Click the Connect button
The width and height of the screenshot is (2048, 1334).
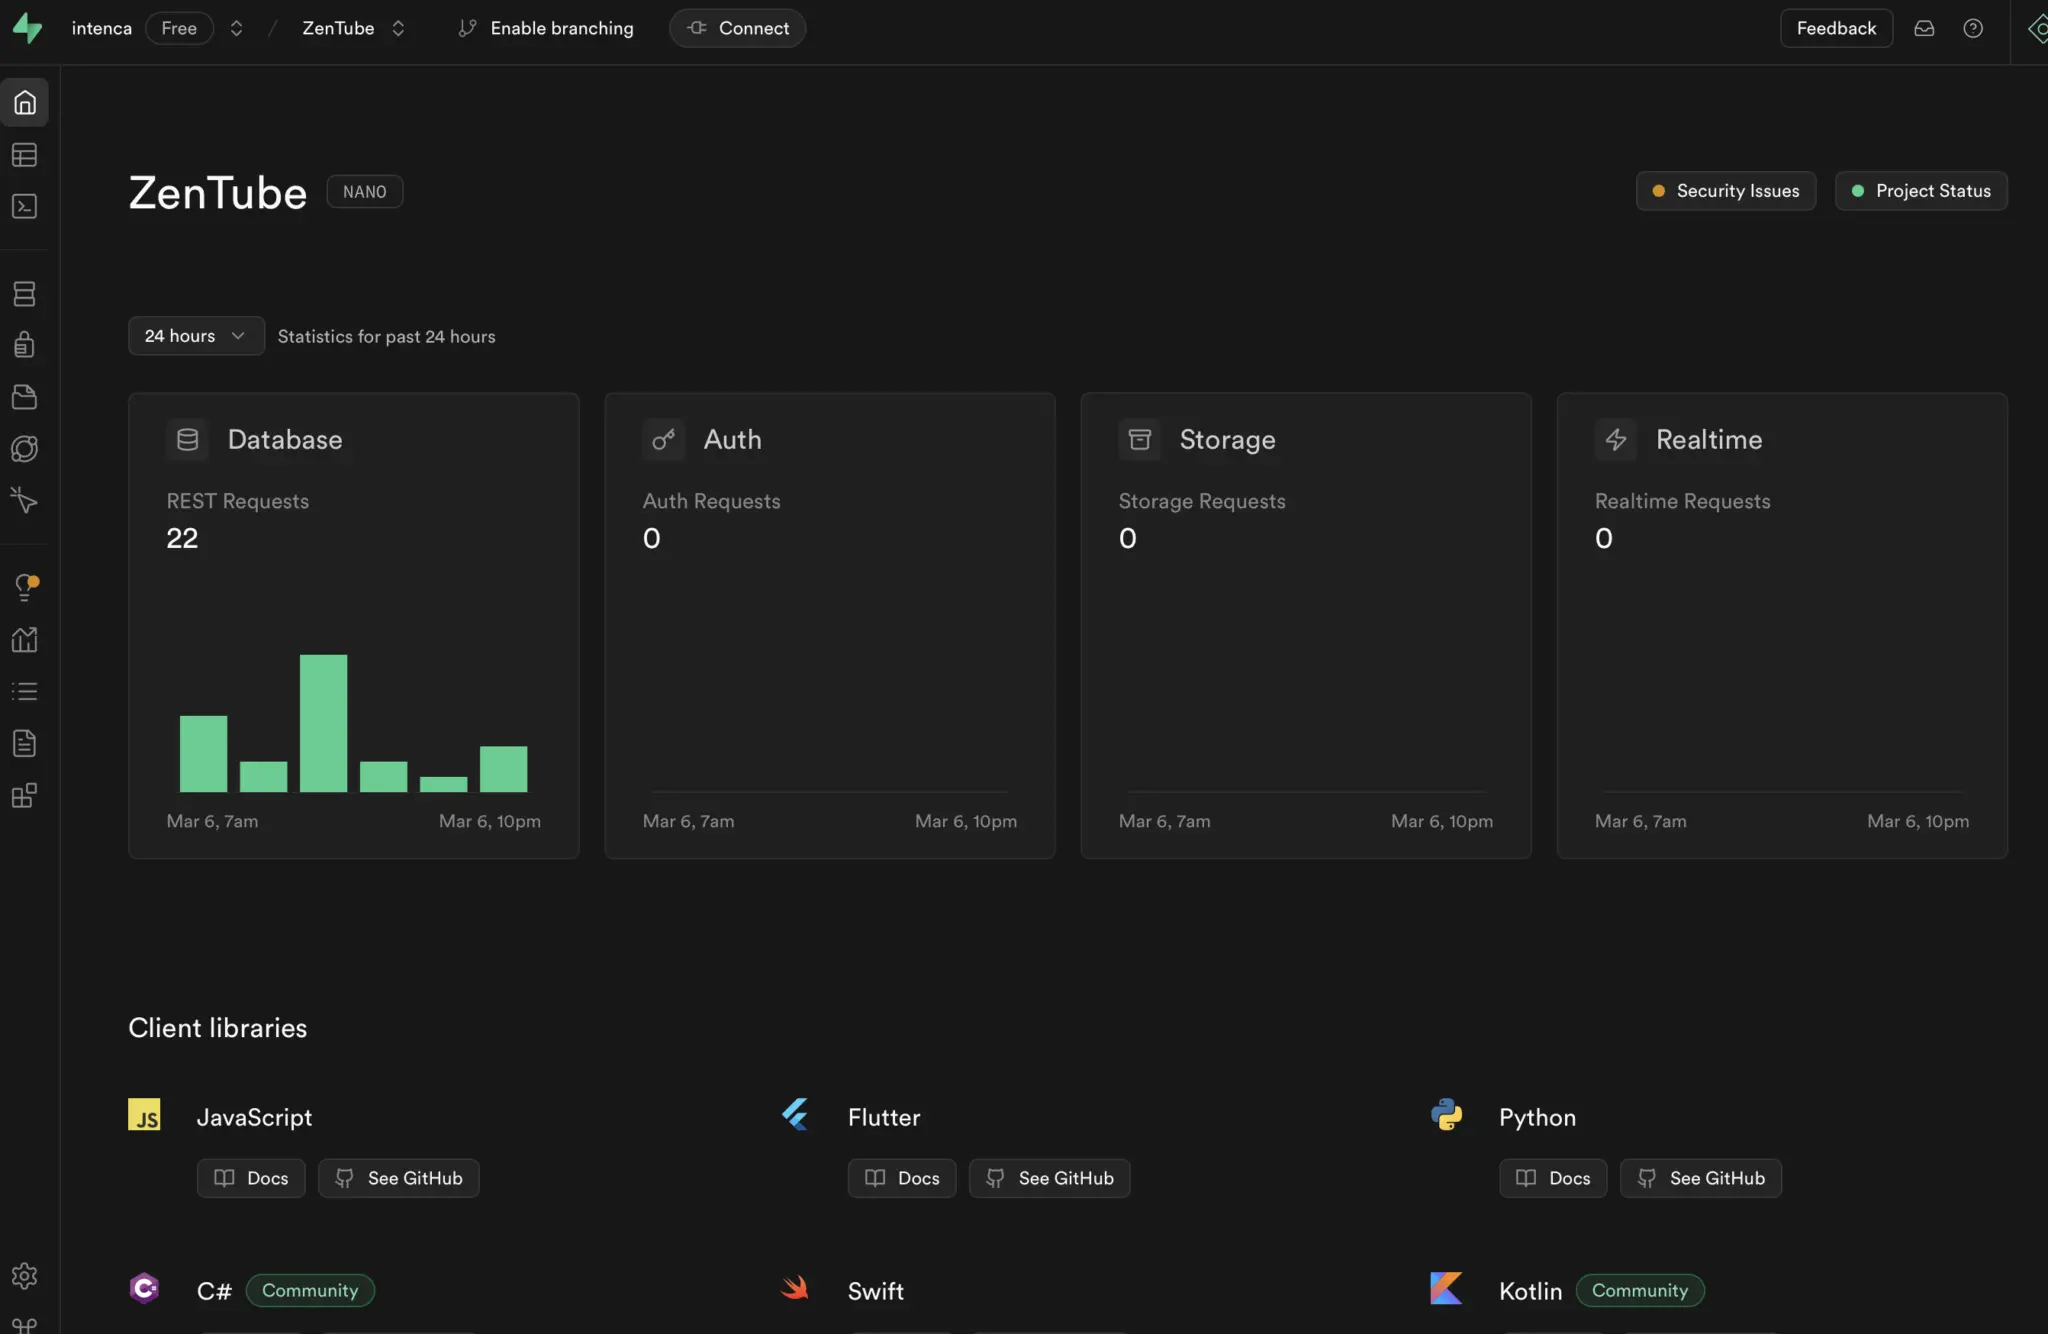[x=737, y=28]
